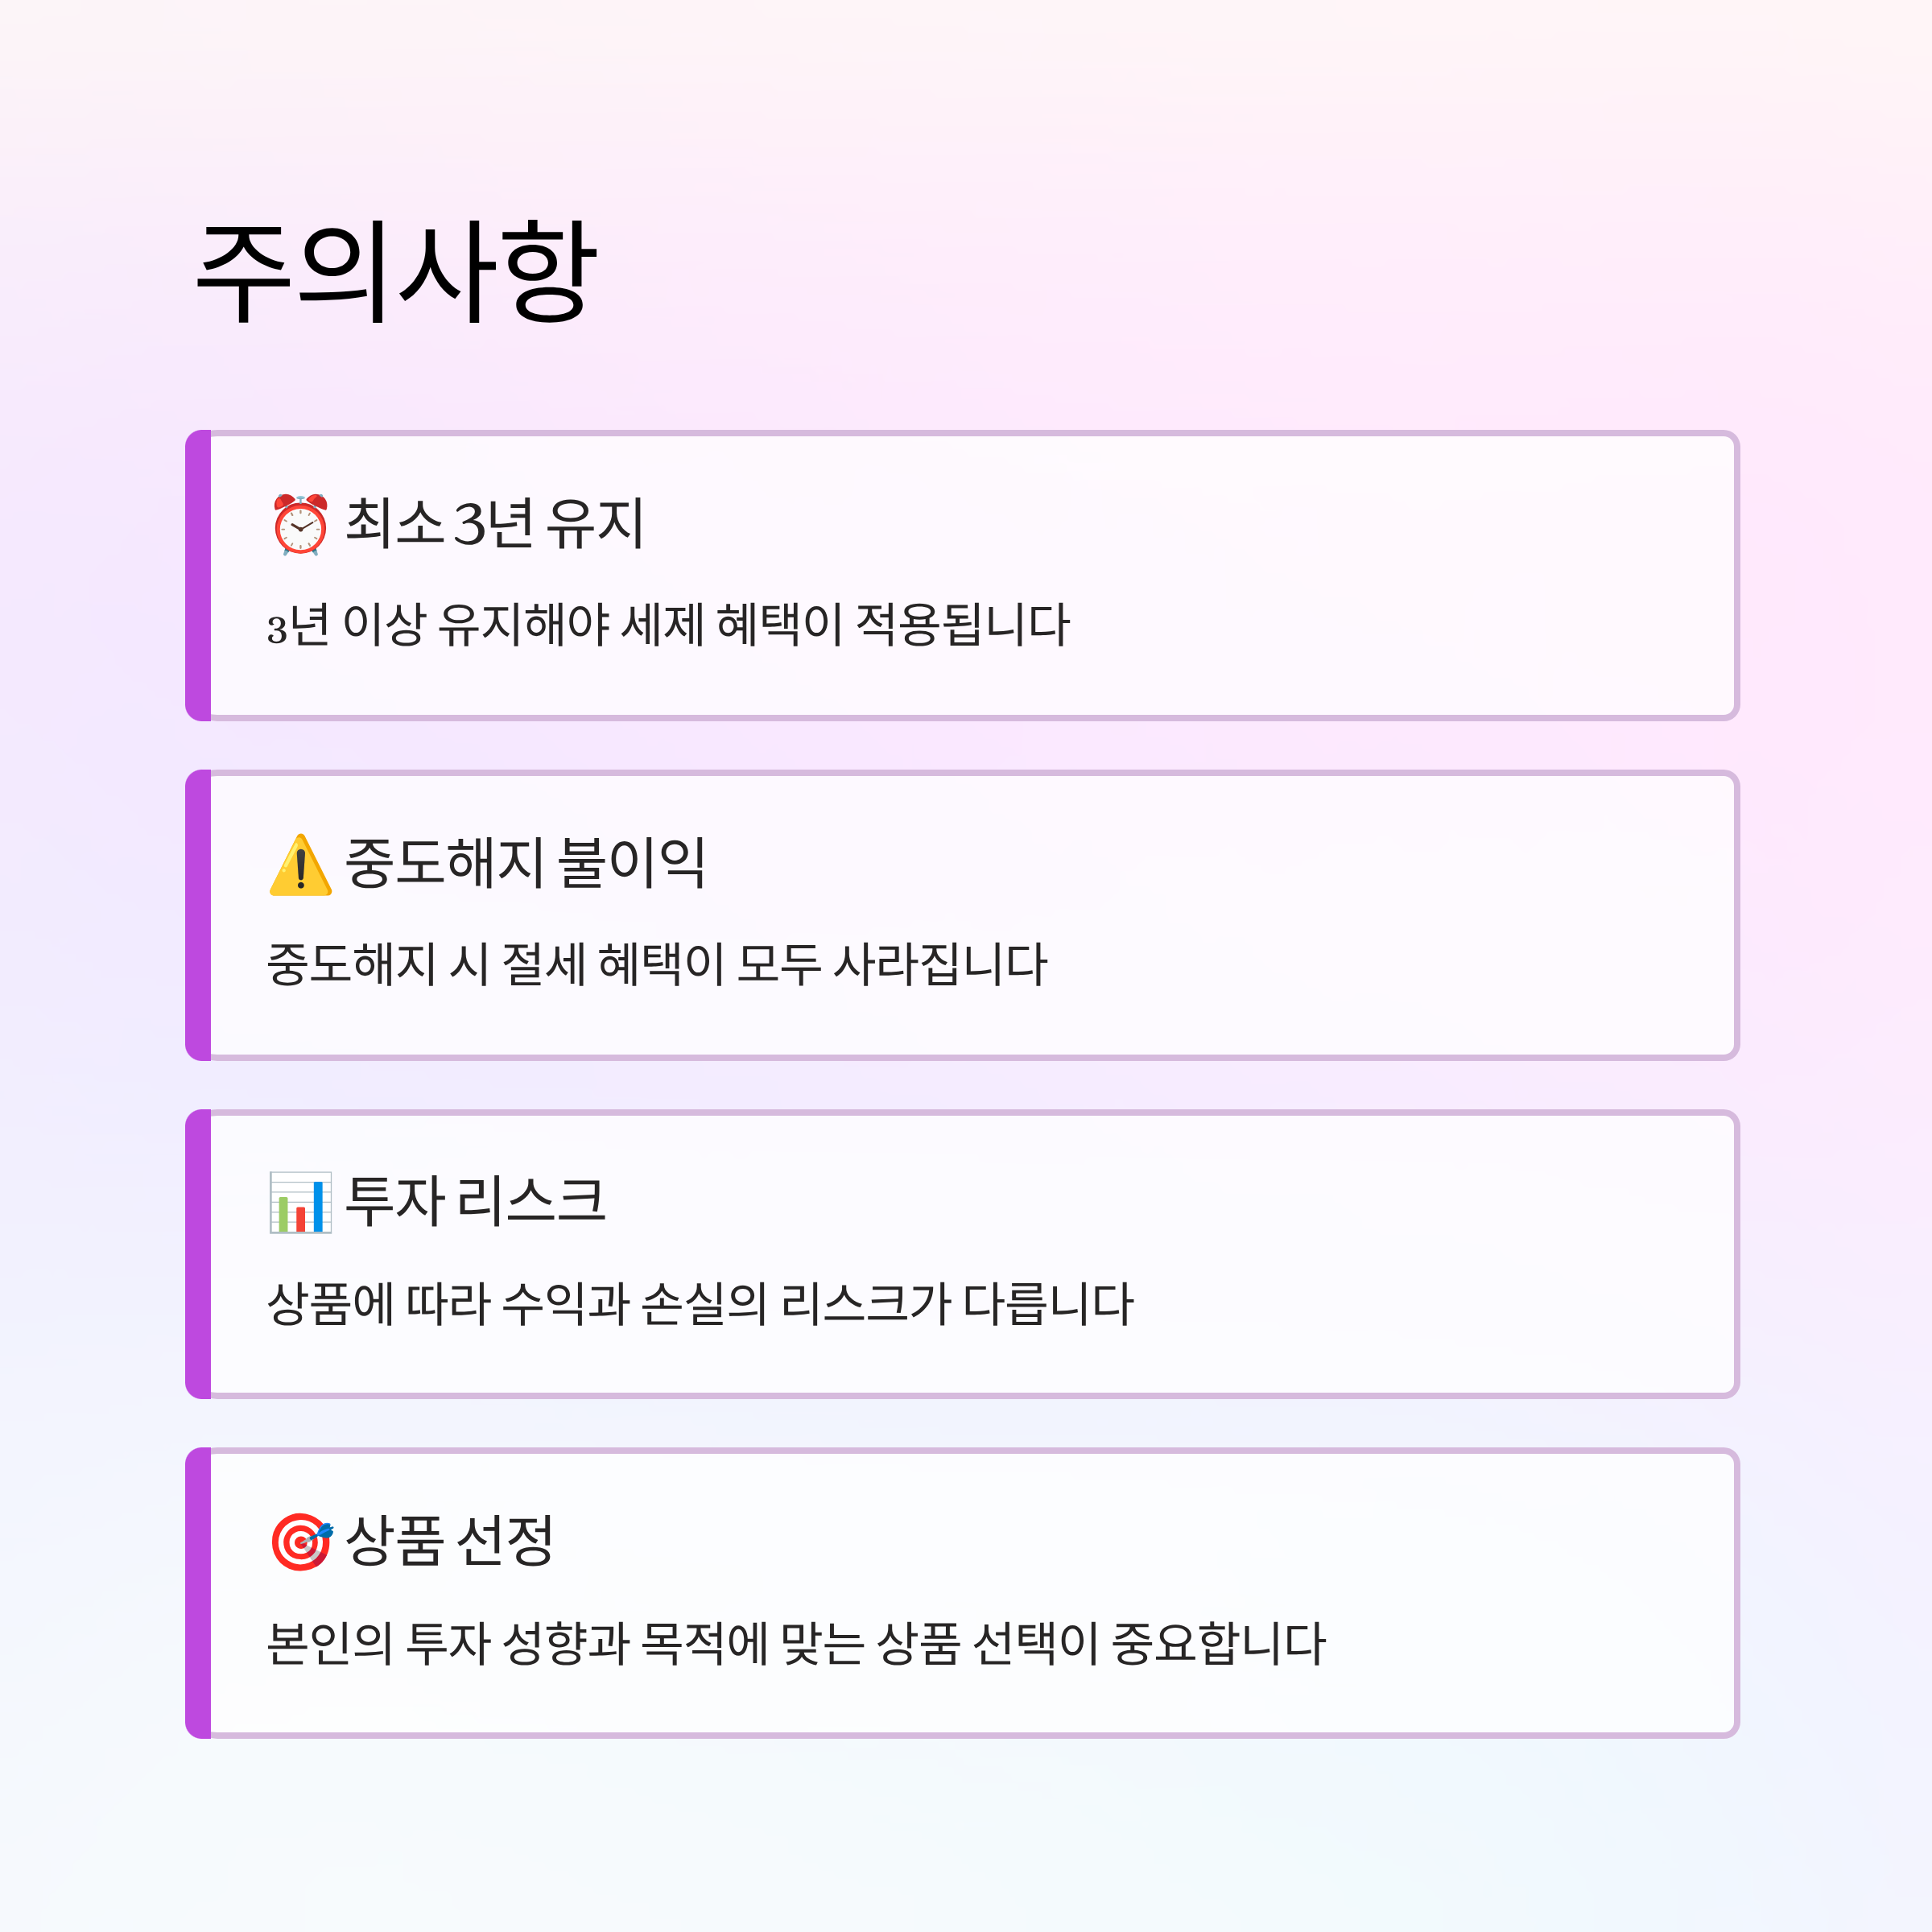Click the red alarm clock icon
This screenshot has height=1932, width=1932.
[300, 524]
